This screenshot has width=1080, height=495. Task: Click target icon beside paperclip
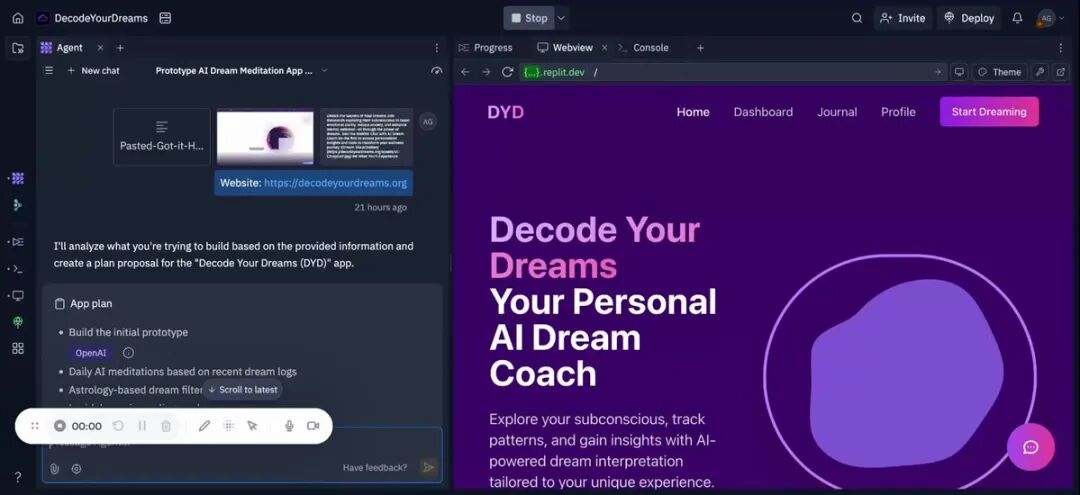pyautogui.click(x=76, y=468)
